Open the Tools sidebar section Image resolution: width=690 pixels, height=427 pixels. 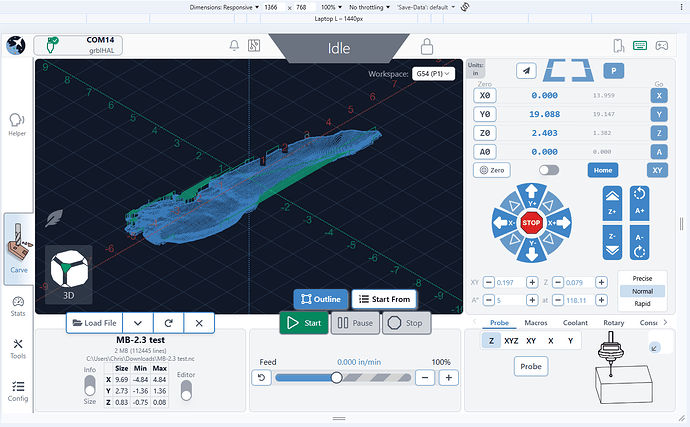click(18, 349)
